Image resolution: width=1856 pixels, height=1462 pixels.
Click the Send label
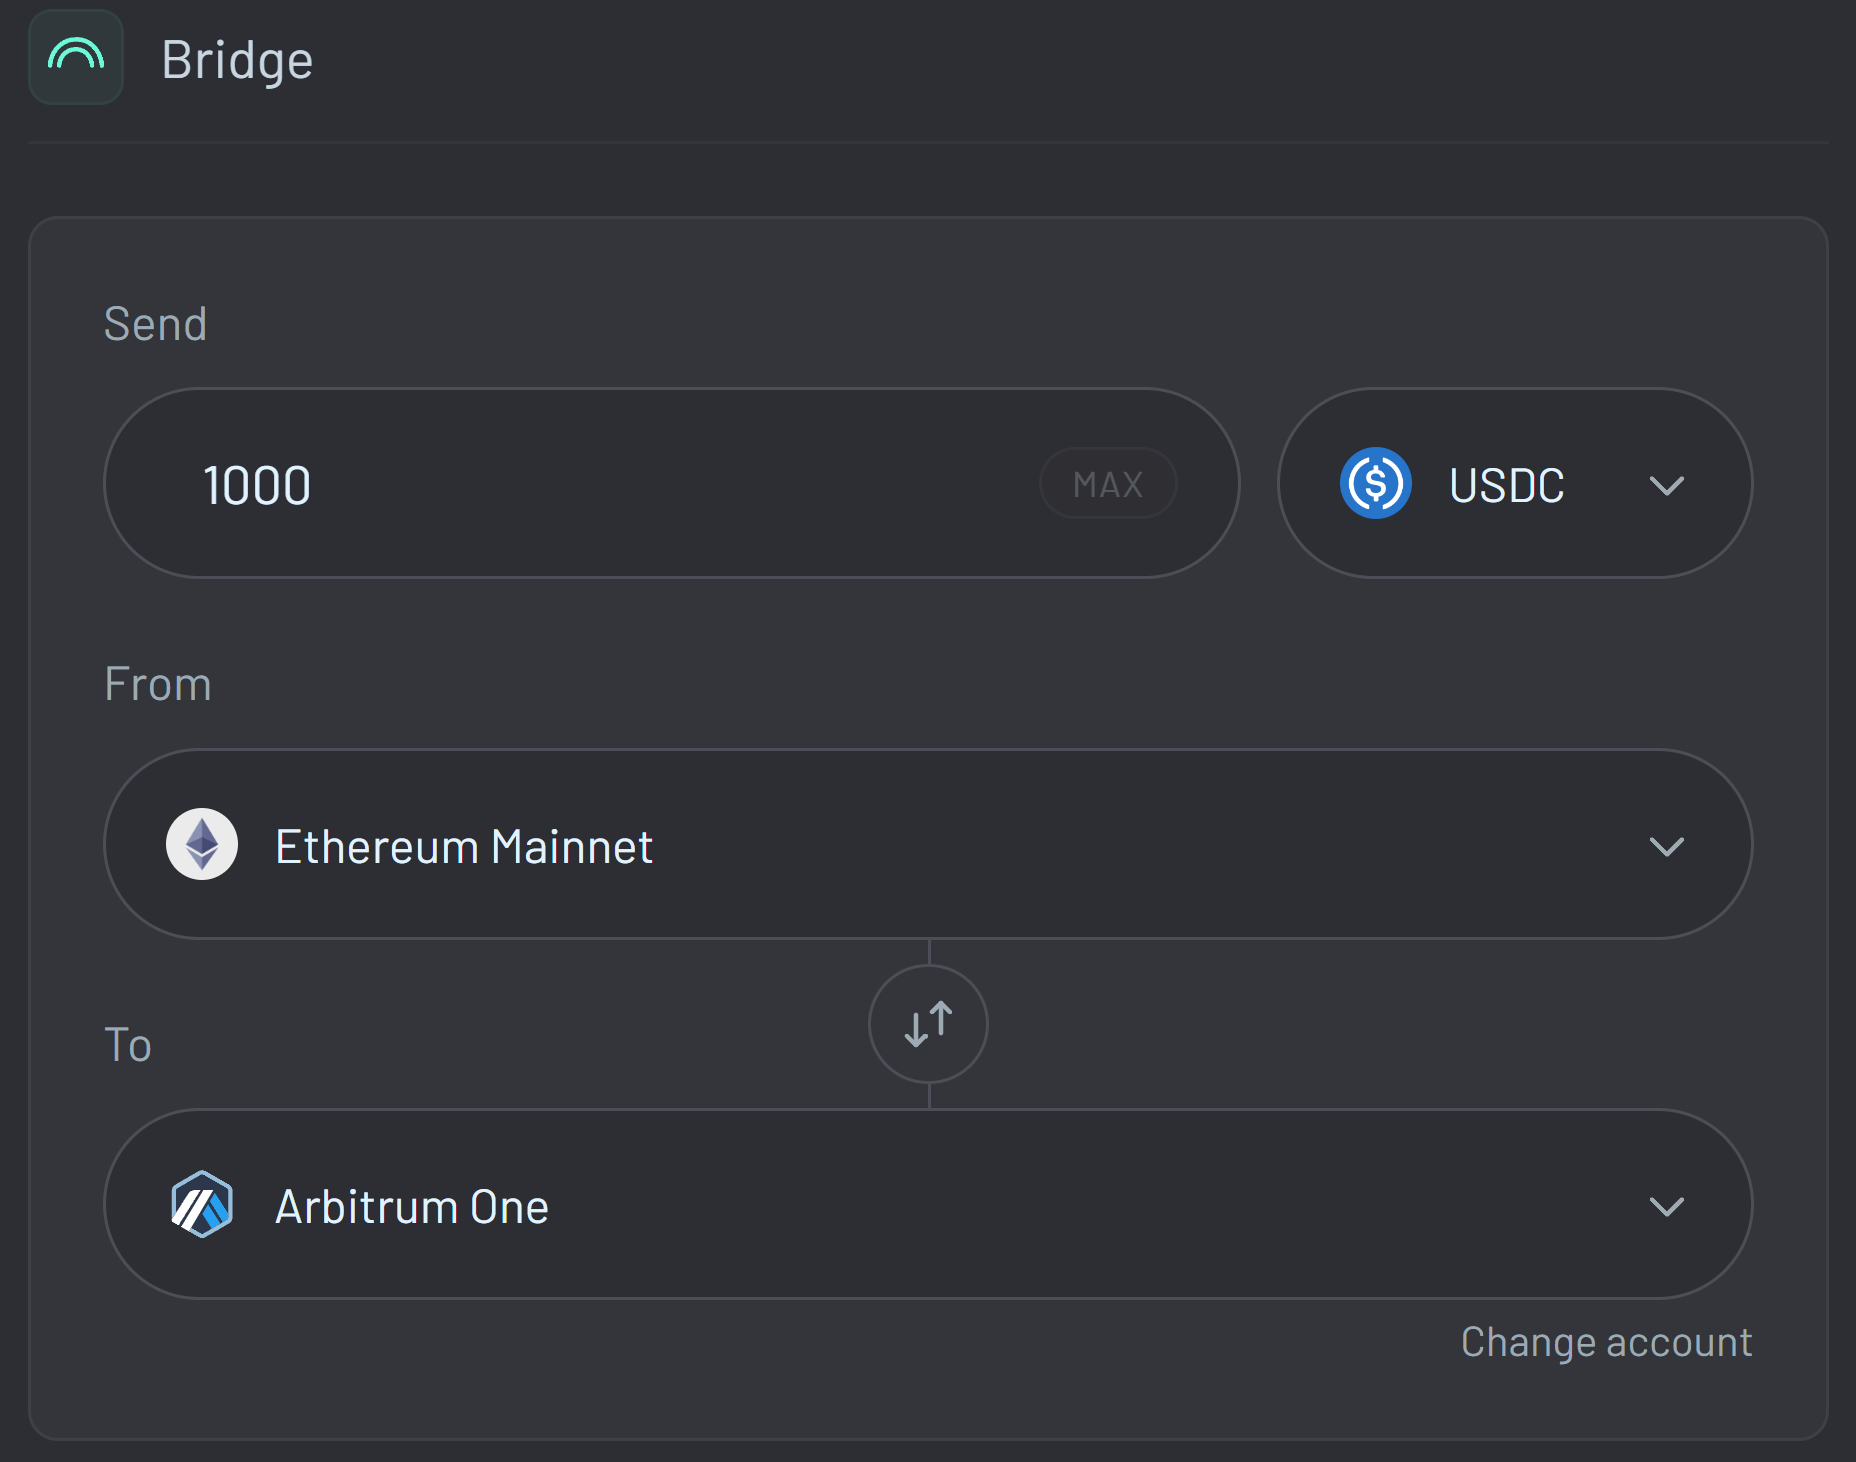(x=155, y=324)
